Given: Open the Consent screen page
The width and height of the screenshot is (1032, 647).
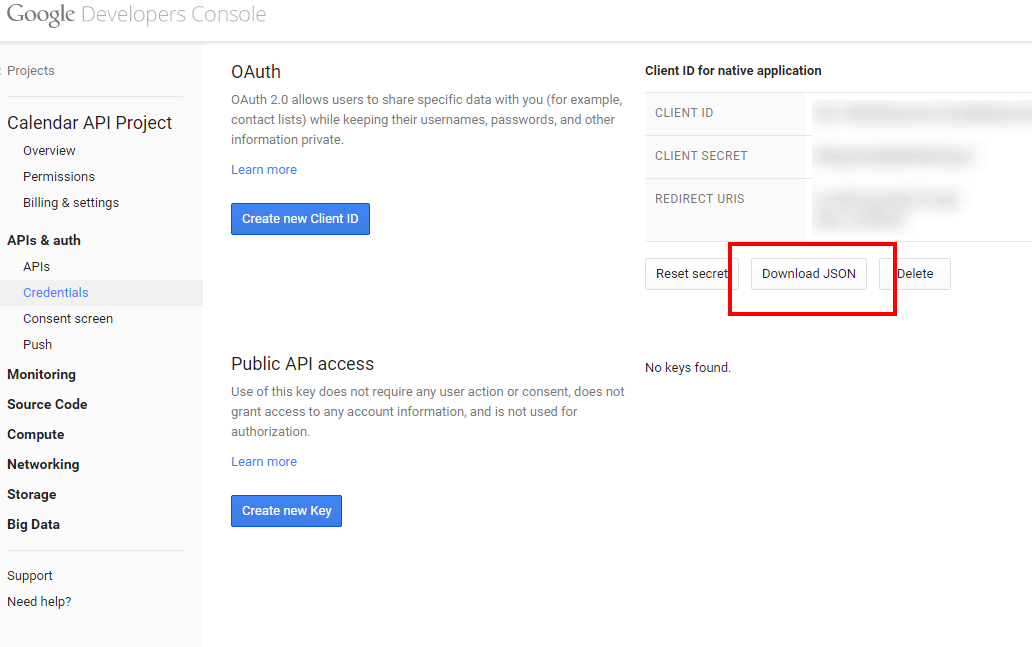Looking at the screenshot, I should (x=68, y=319).
